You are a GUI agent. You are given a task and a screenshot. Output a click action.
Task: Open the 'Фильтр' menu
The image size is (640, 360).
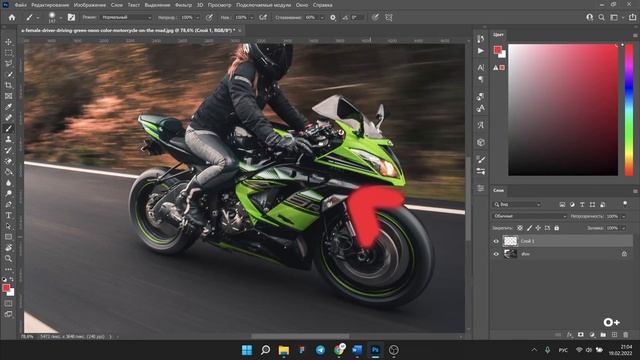pyautogui.click(x=183, y=5)
